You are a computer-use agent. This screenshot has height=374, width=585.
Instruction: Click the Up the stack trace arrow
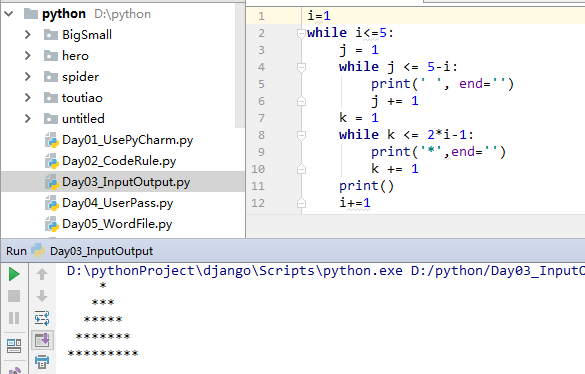pos(42,274)
